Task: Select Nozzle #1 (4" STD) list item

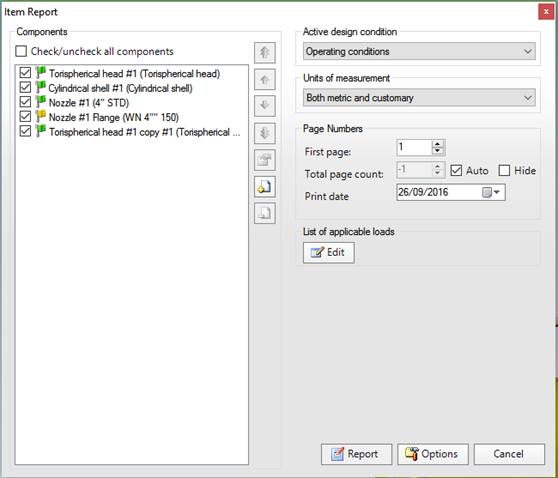Action: pyautogui.click(x=89, y=103)
